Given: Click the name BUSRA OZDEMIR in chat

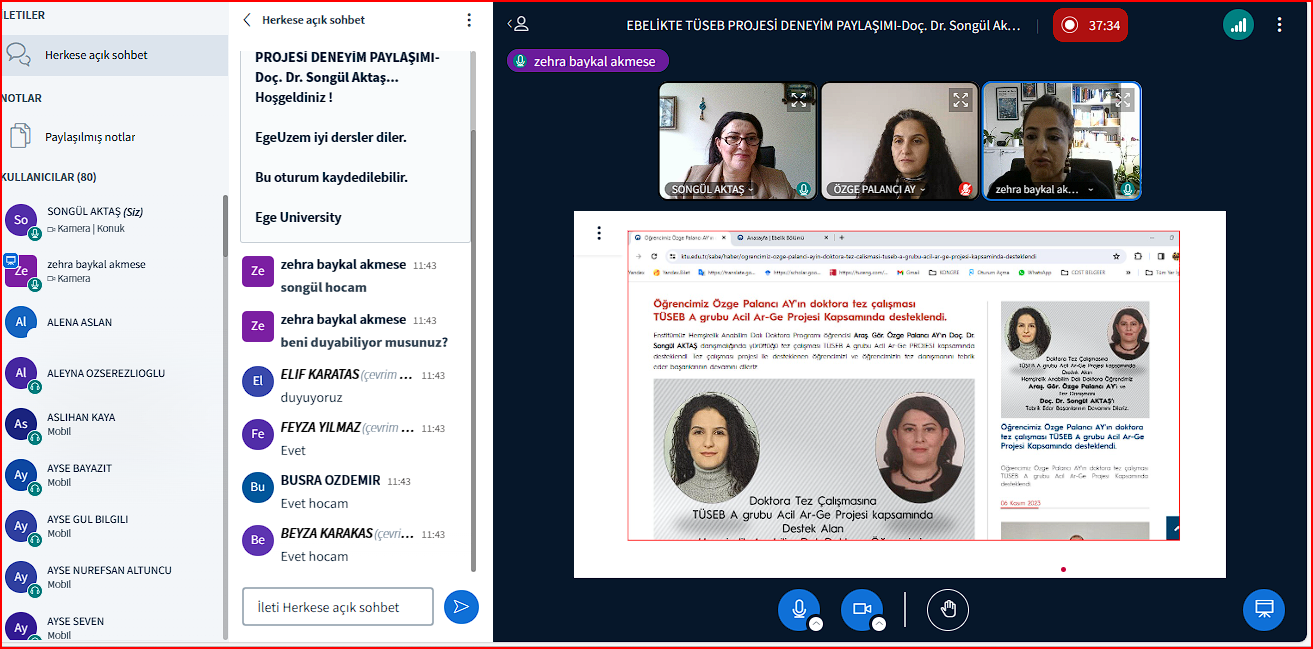Looking at the screenshot, I should tap(330, 480).
